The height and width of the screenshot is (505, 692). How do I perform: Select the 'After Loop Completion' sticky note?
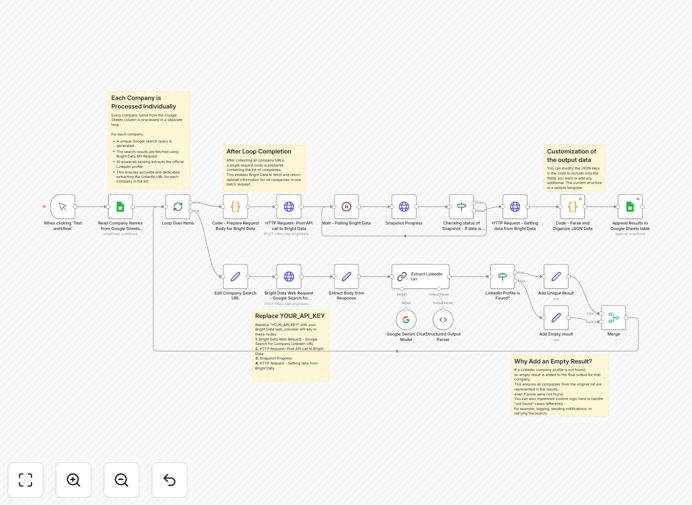(x=264, y=168)
